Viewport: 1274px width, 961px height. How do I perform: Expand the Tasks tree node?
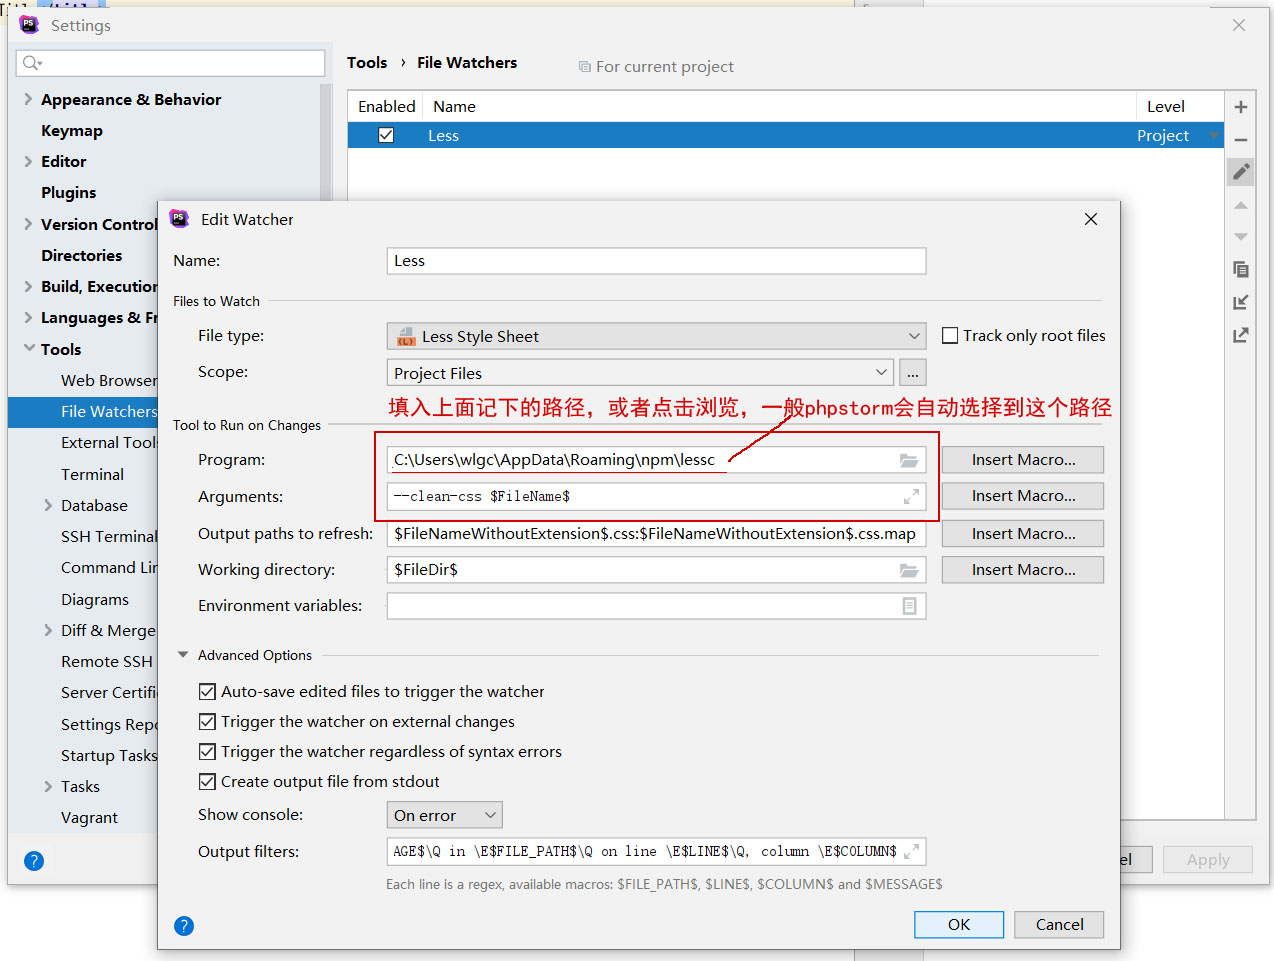(x=48, y=786)
